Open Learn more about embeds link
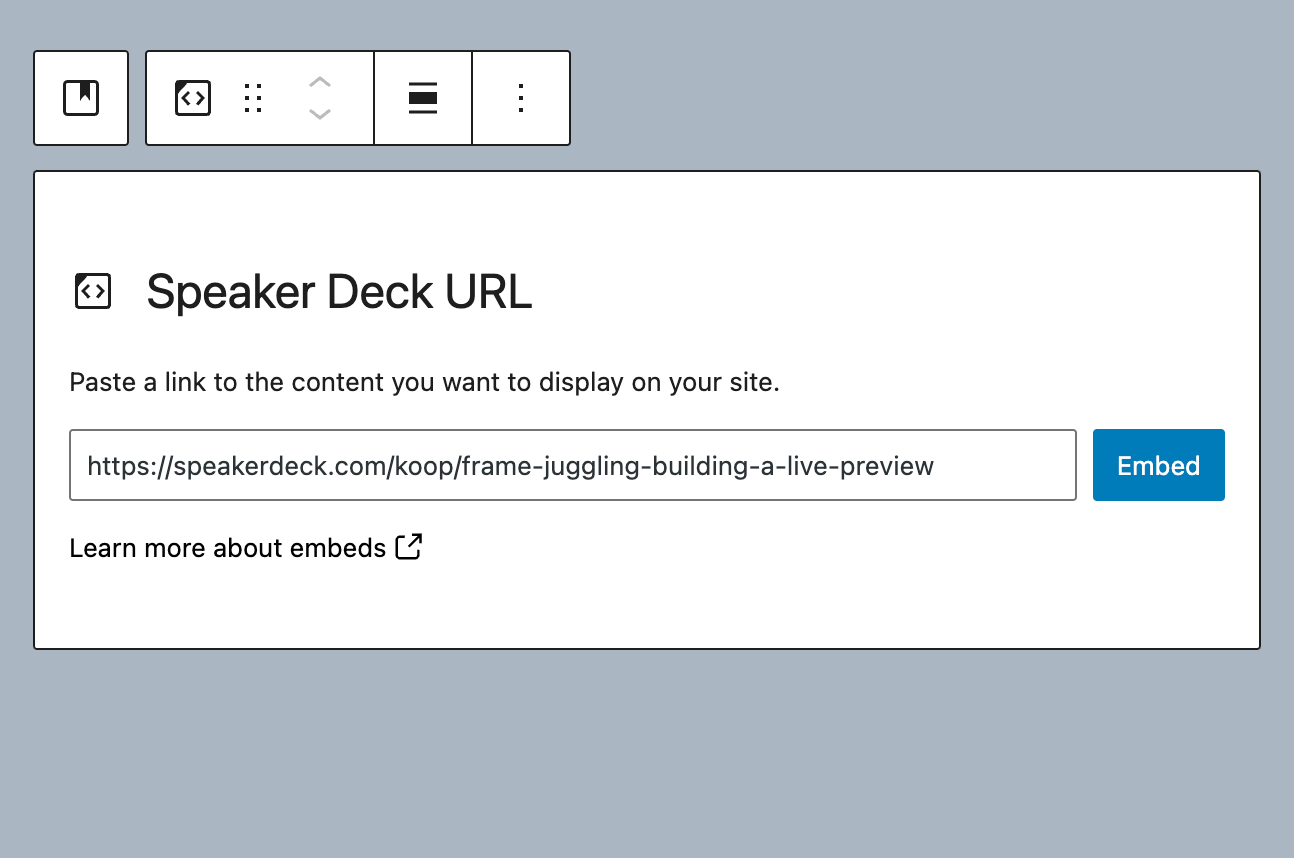 [225, 547]
